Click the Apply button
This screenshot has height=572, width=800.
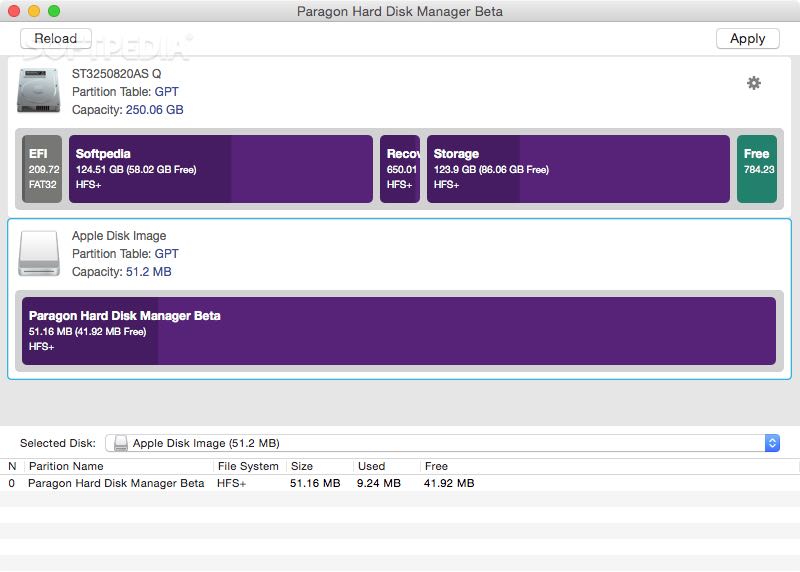[747, 38]
